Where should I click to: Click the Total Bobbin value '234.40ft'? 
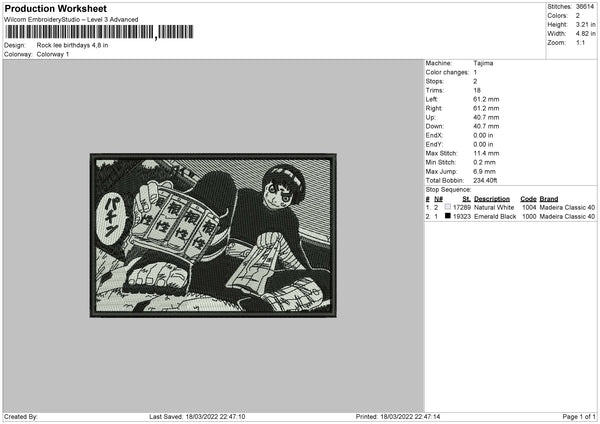[485, 181]
